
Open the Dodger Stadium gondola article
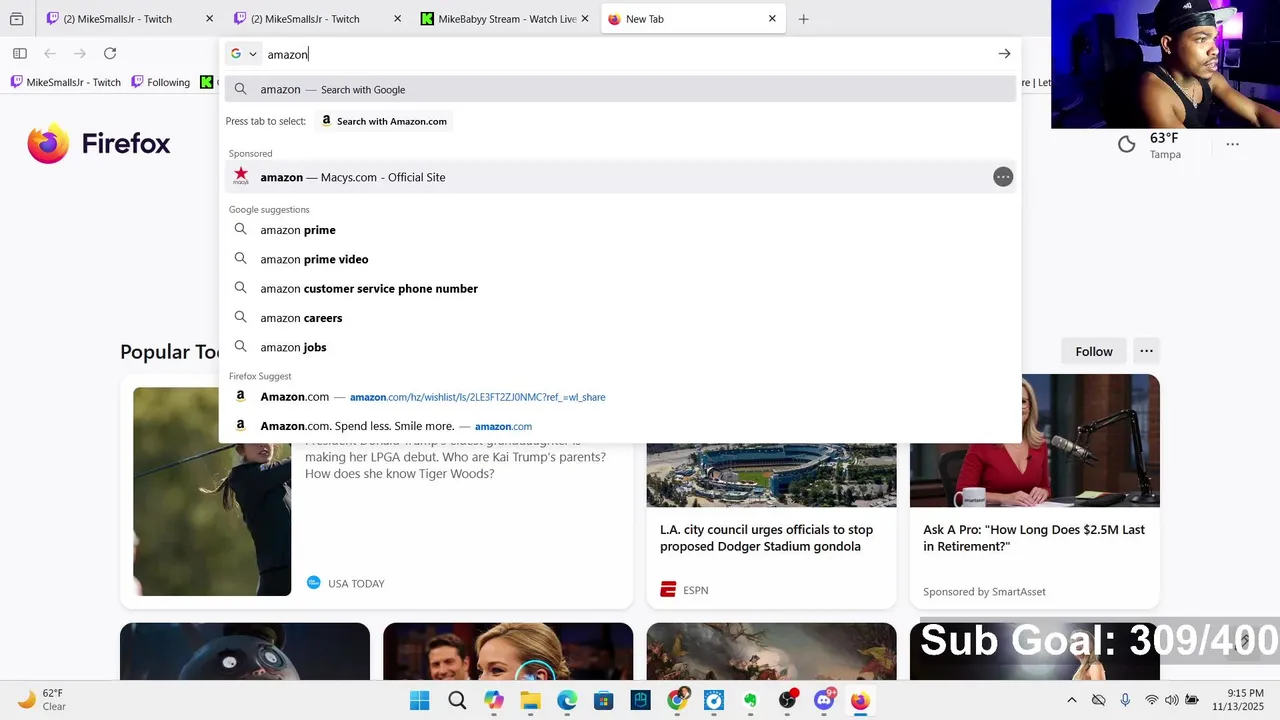coord(767,538)
